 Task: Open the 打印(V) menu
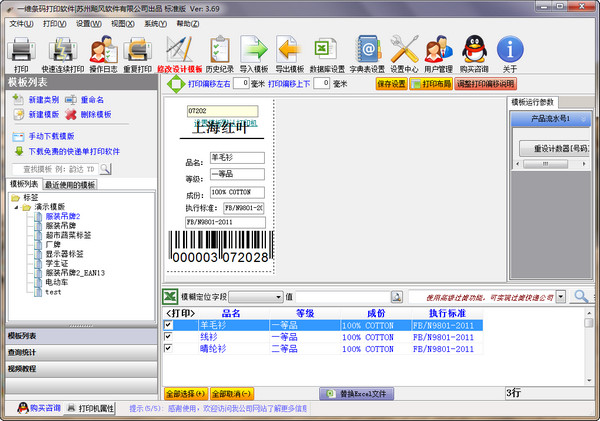click(54, 24)
